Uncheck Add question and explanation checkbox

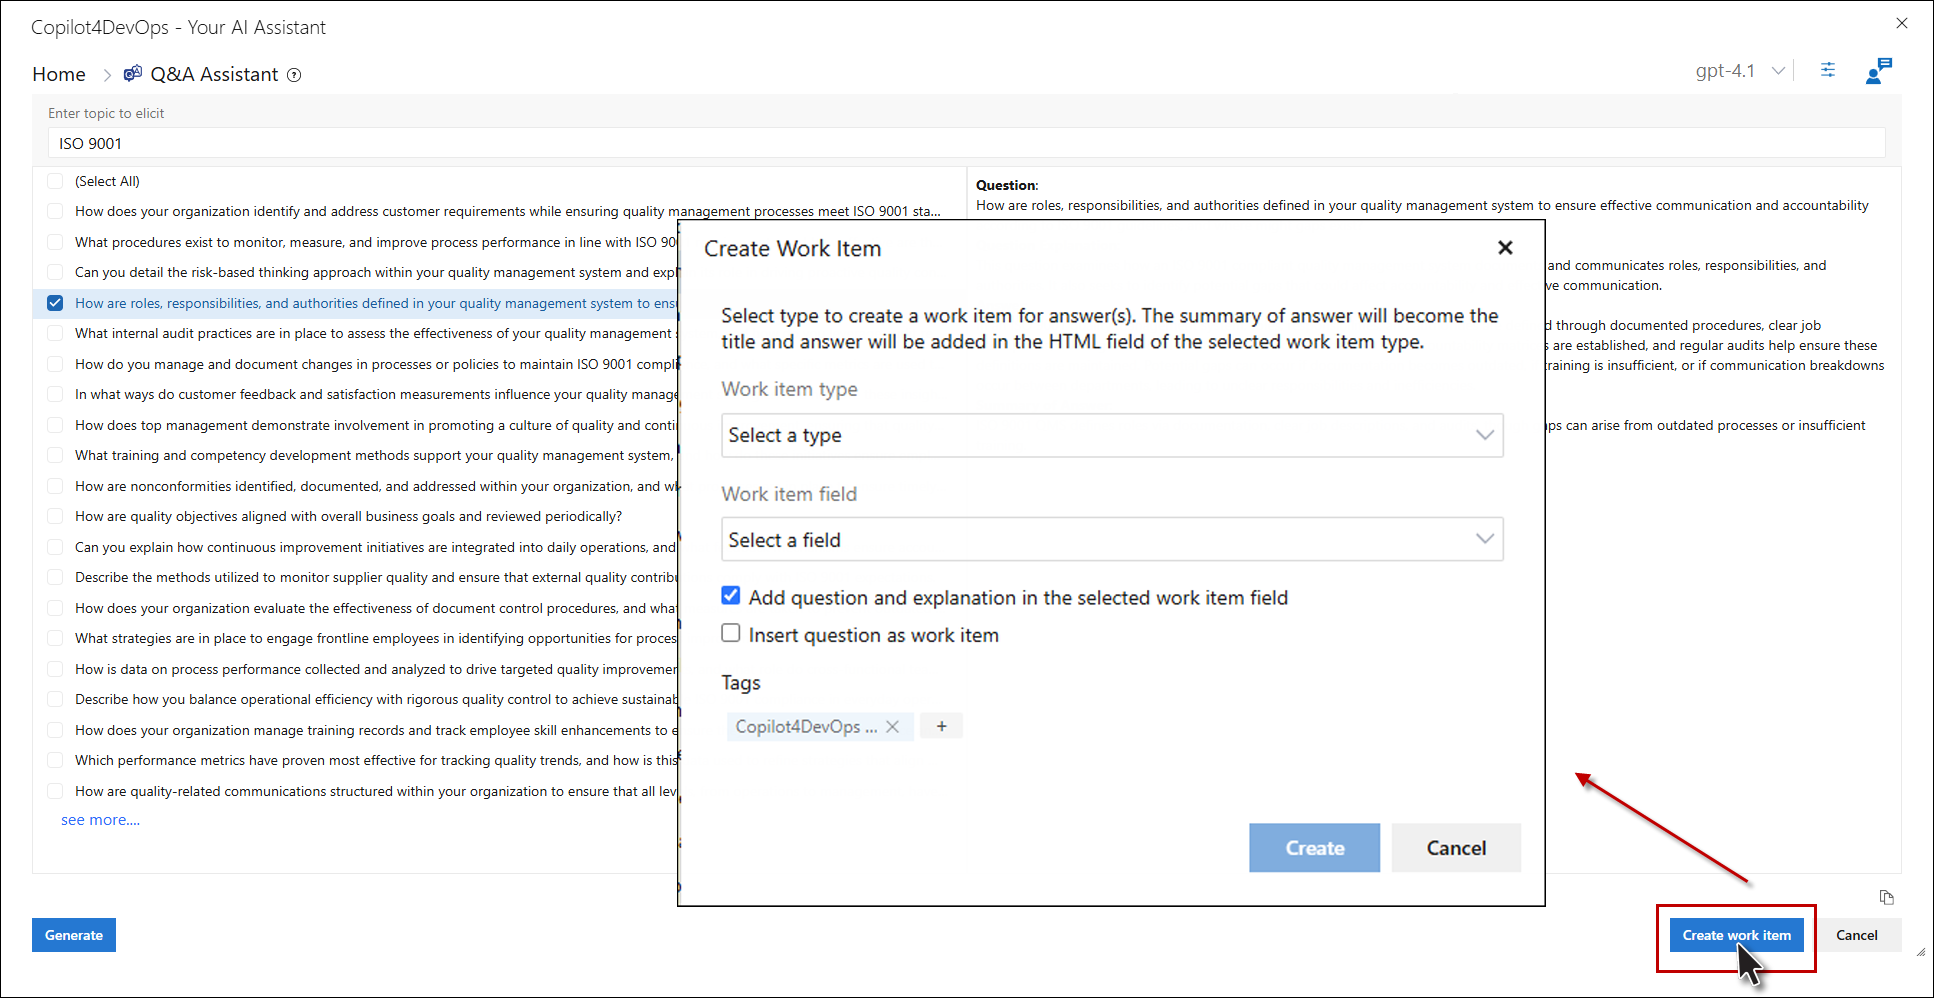[731, 596]
